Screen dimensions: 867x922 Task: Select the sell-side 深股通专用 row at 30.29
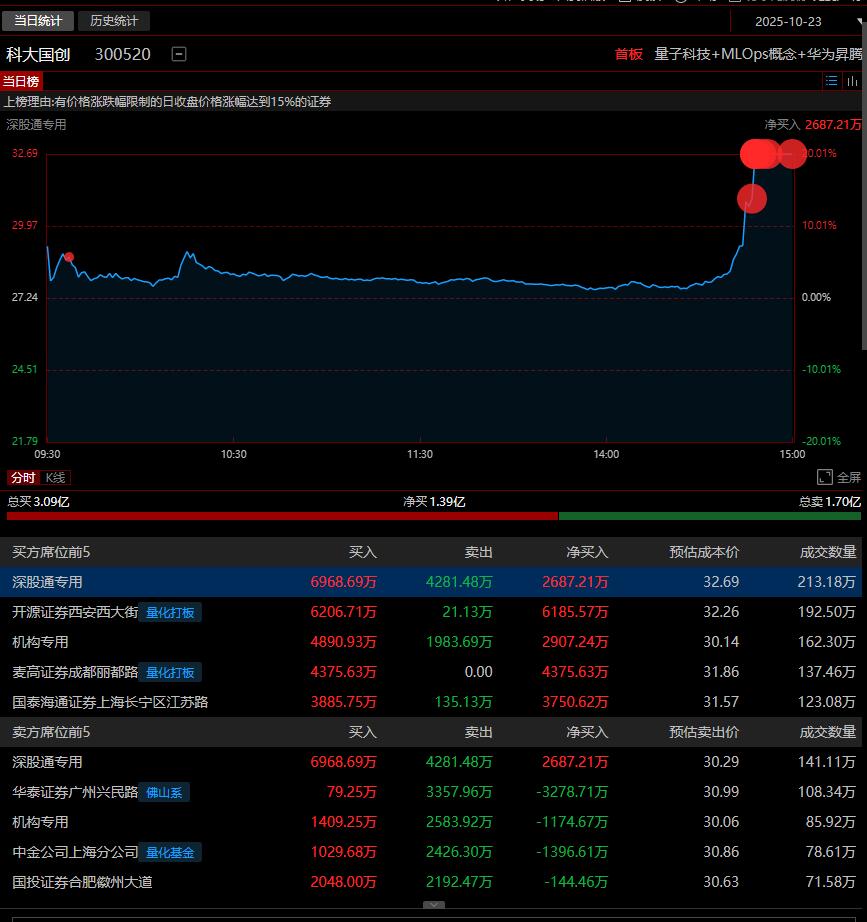click(x=431, y=762)
